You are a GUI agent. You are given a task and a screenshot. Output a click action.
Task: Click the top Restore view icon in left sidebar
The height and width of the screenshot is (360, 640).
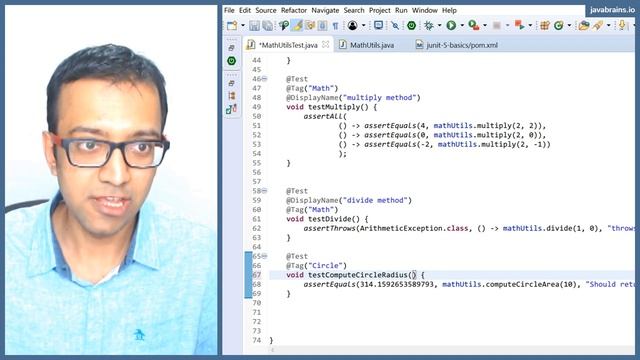(231, 48)
